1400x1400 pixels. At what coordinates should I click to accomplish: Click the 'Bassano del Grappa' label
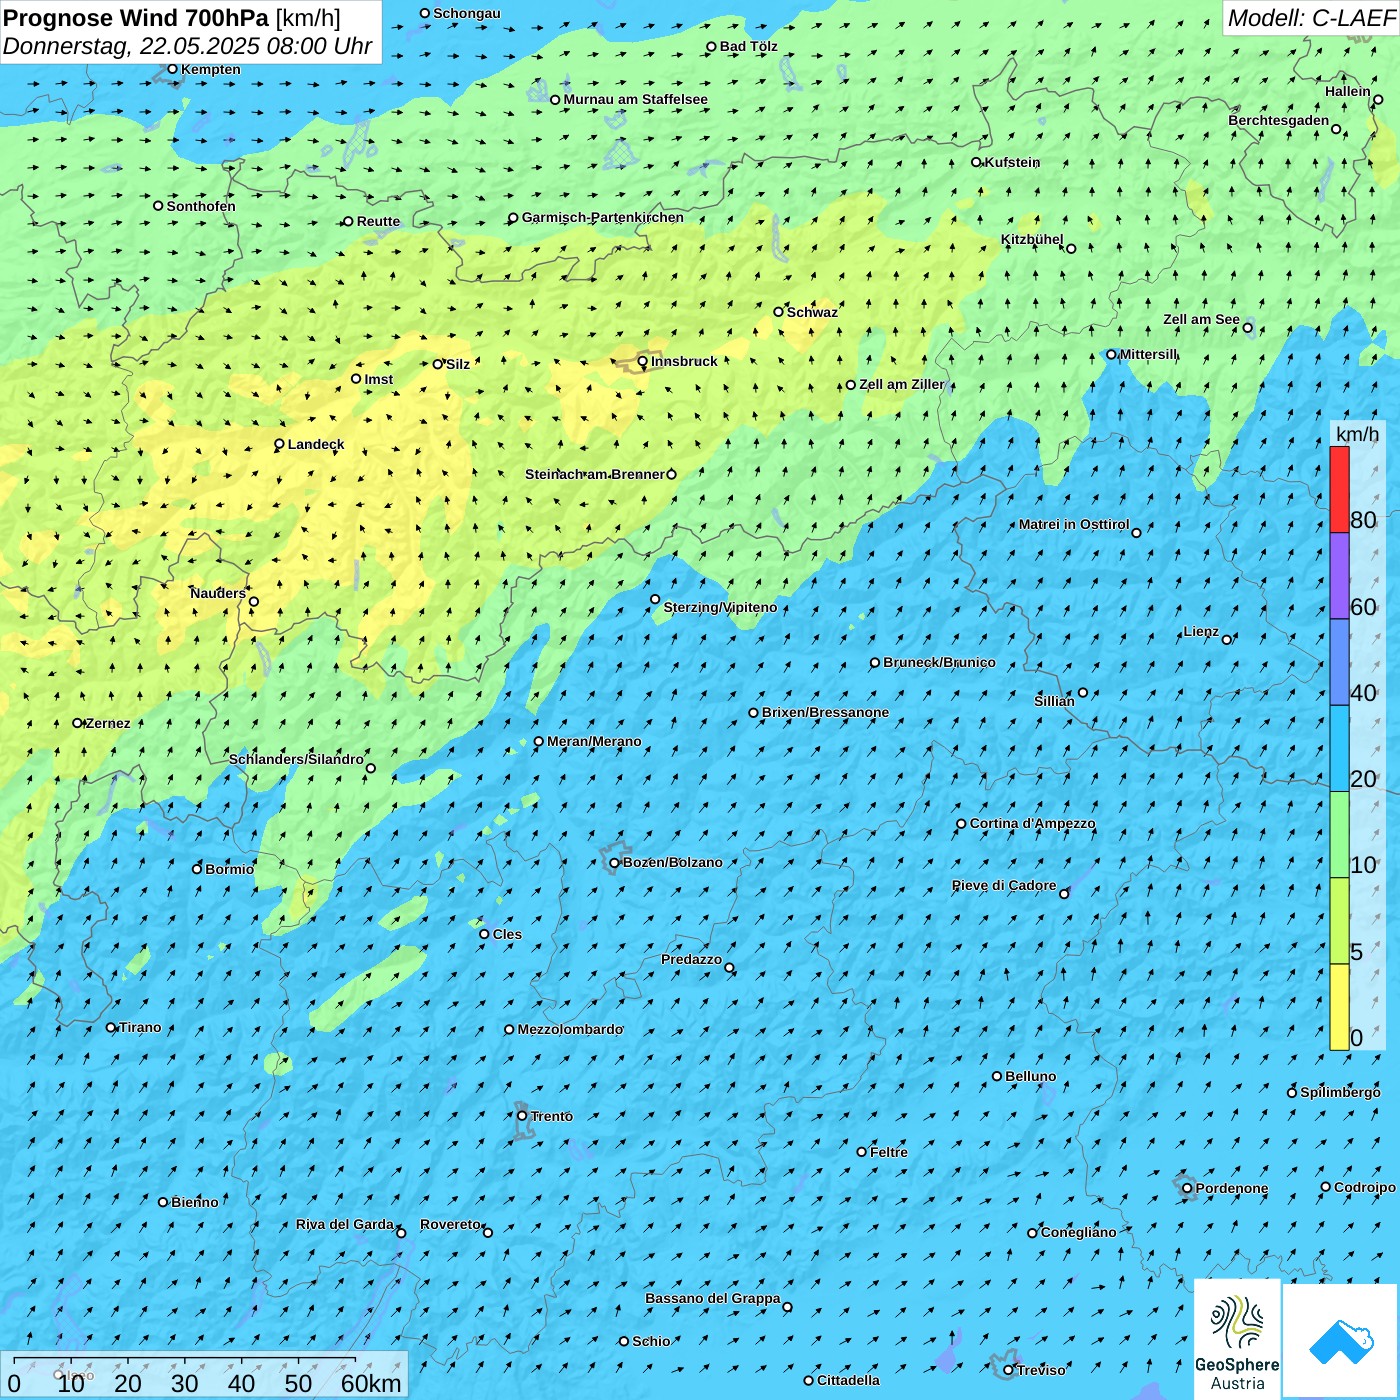(x=713, y=1298)
